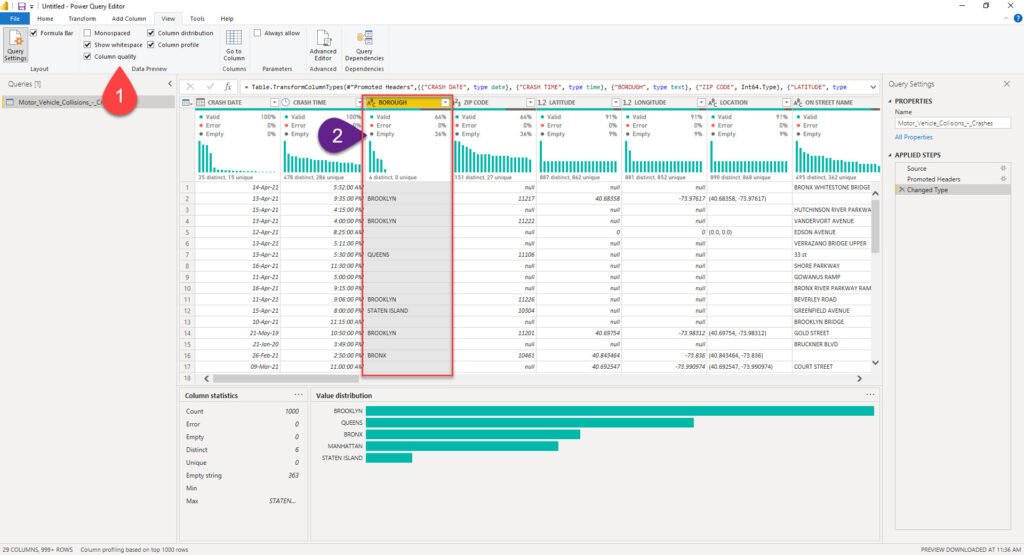
Task: Toggle Column distribution checkbox
Action: click(x=151, y=33)
